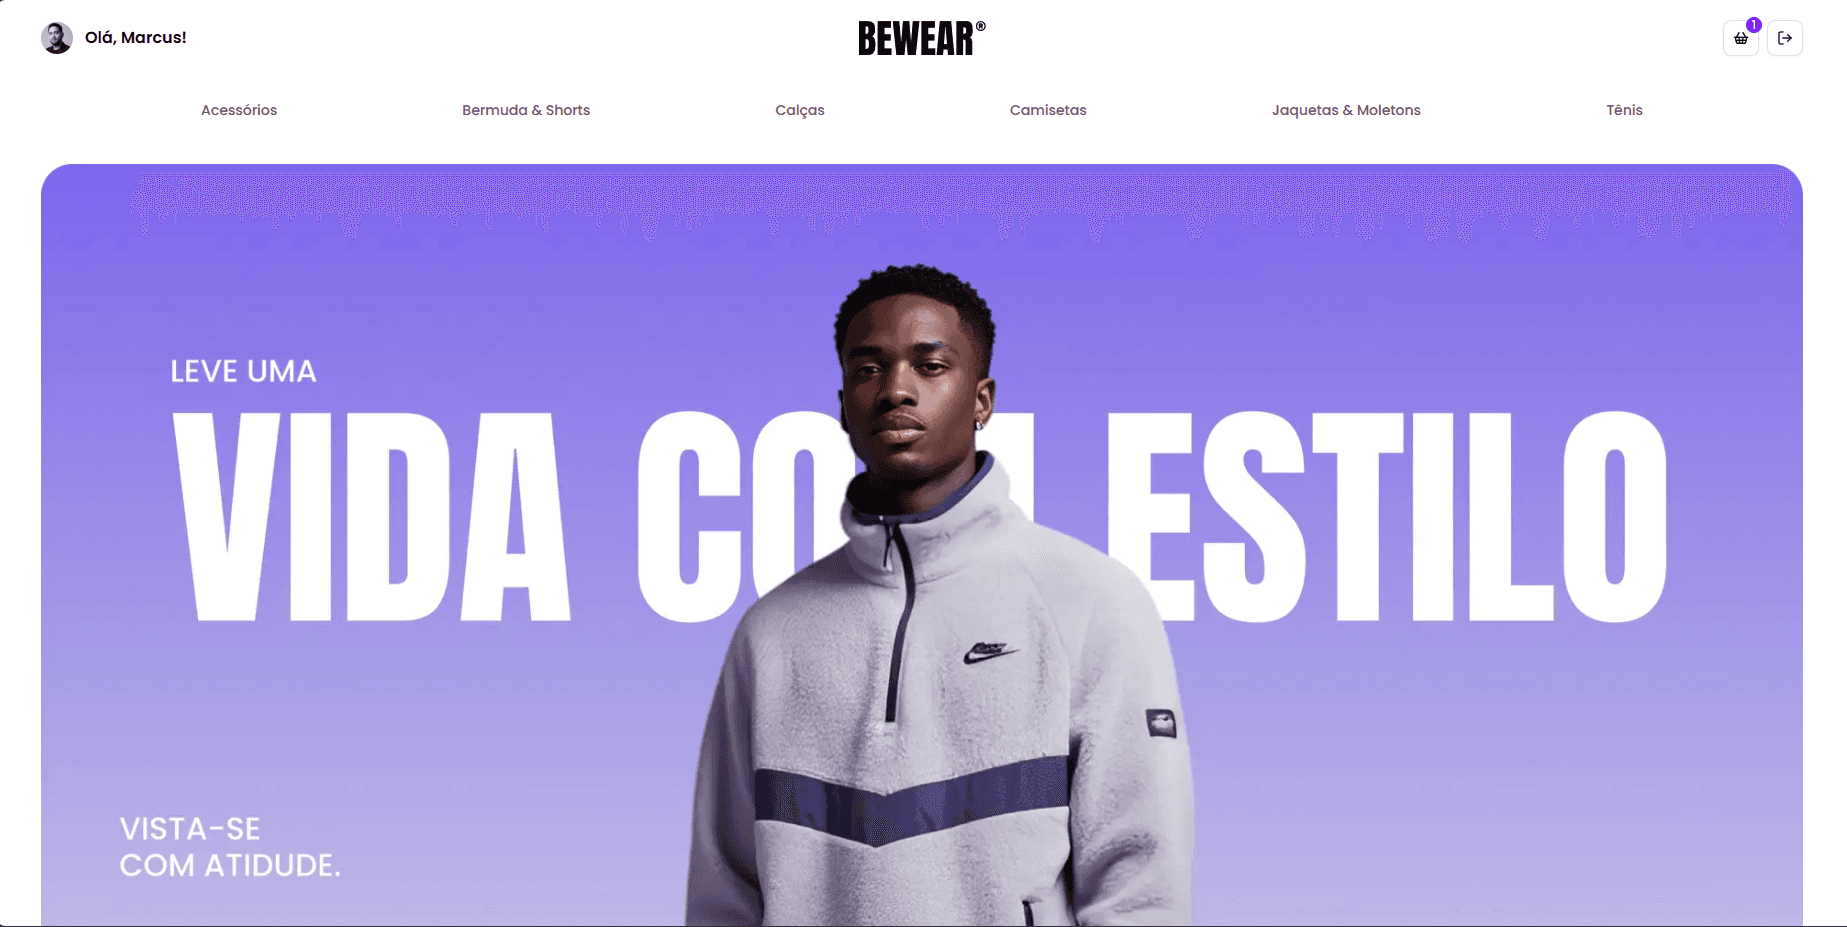This screenshot has width=1847, height=927.
Task: Click the Nike swoosh on jacket
Action: click(990, 652)
